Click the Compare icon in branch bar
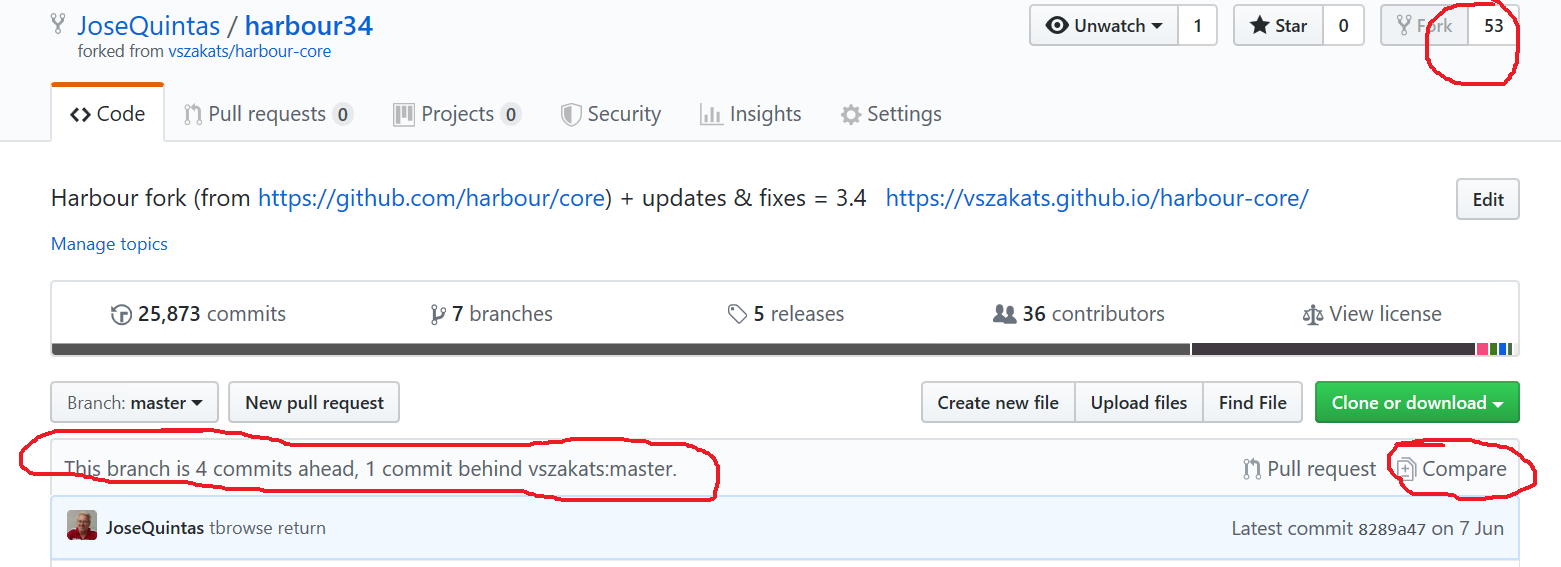The height and width of the screenshot is (567, 1561). 1406,468
